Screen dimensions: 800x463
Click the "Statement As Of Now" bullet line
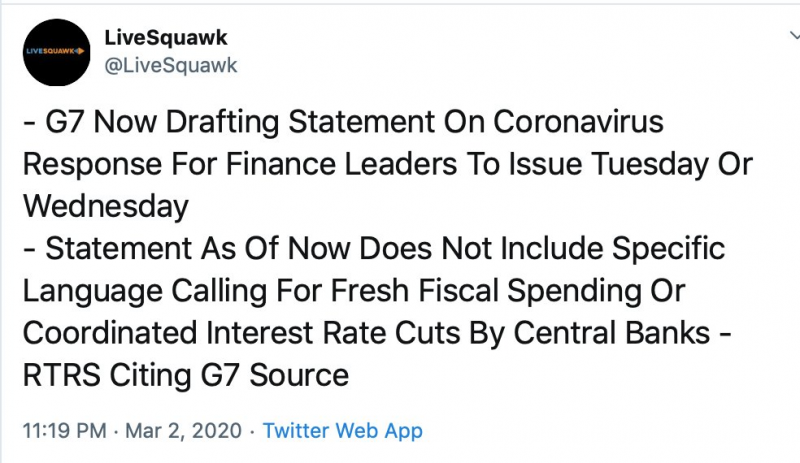tap(374, 249)
